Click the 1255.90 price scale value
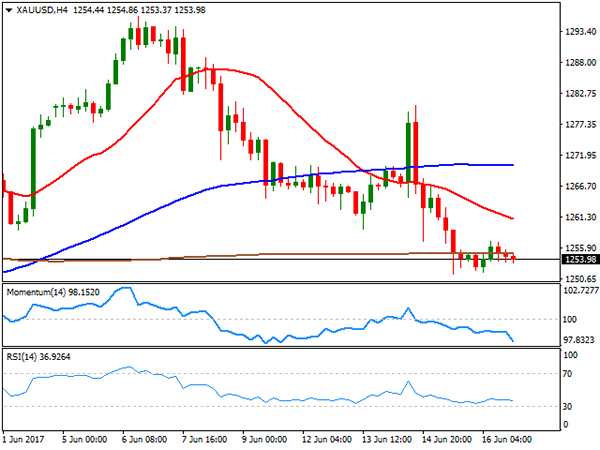The height and width of the screenshot is (450, 600). click(x=580, y=248)
